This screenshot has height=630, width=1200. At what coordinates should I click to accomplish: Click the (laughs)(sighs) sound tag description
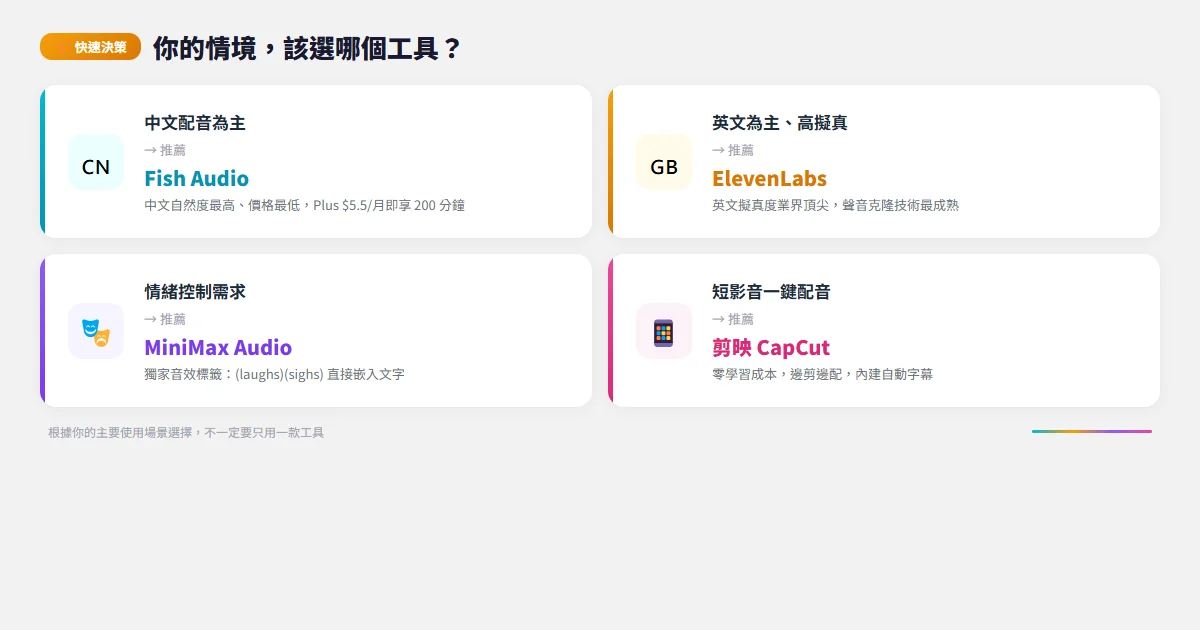[x=274, y=374]
